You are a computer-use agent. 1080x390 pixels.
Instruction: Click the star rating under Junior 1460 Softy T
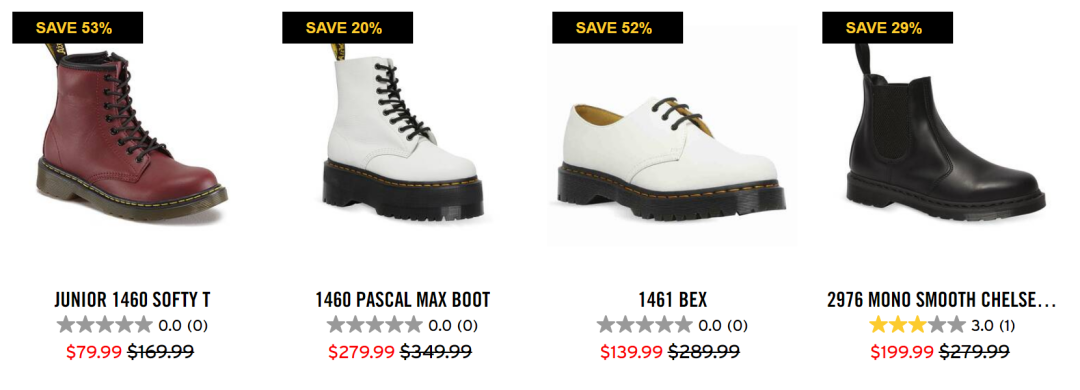[x=105, y=325]
